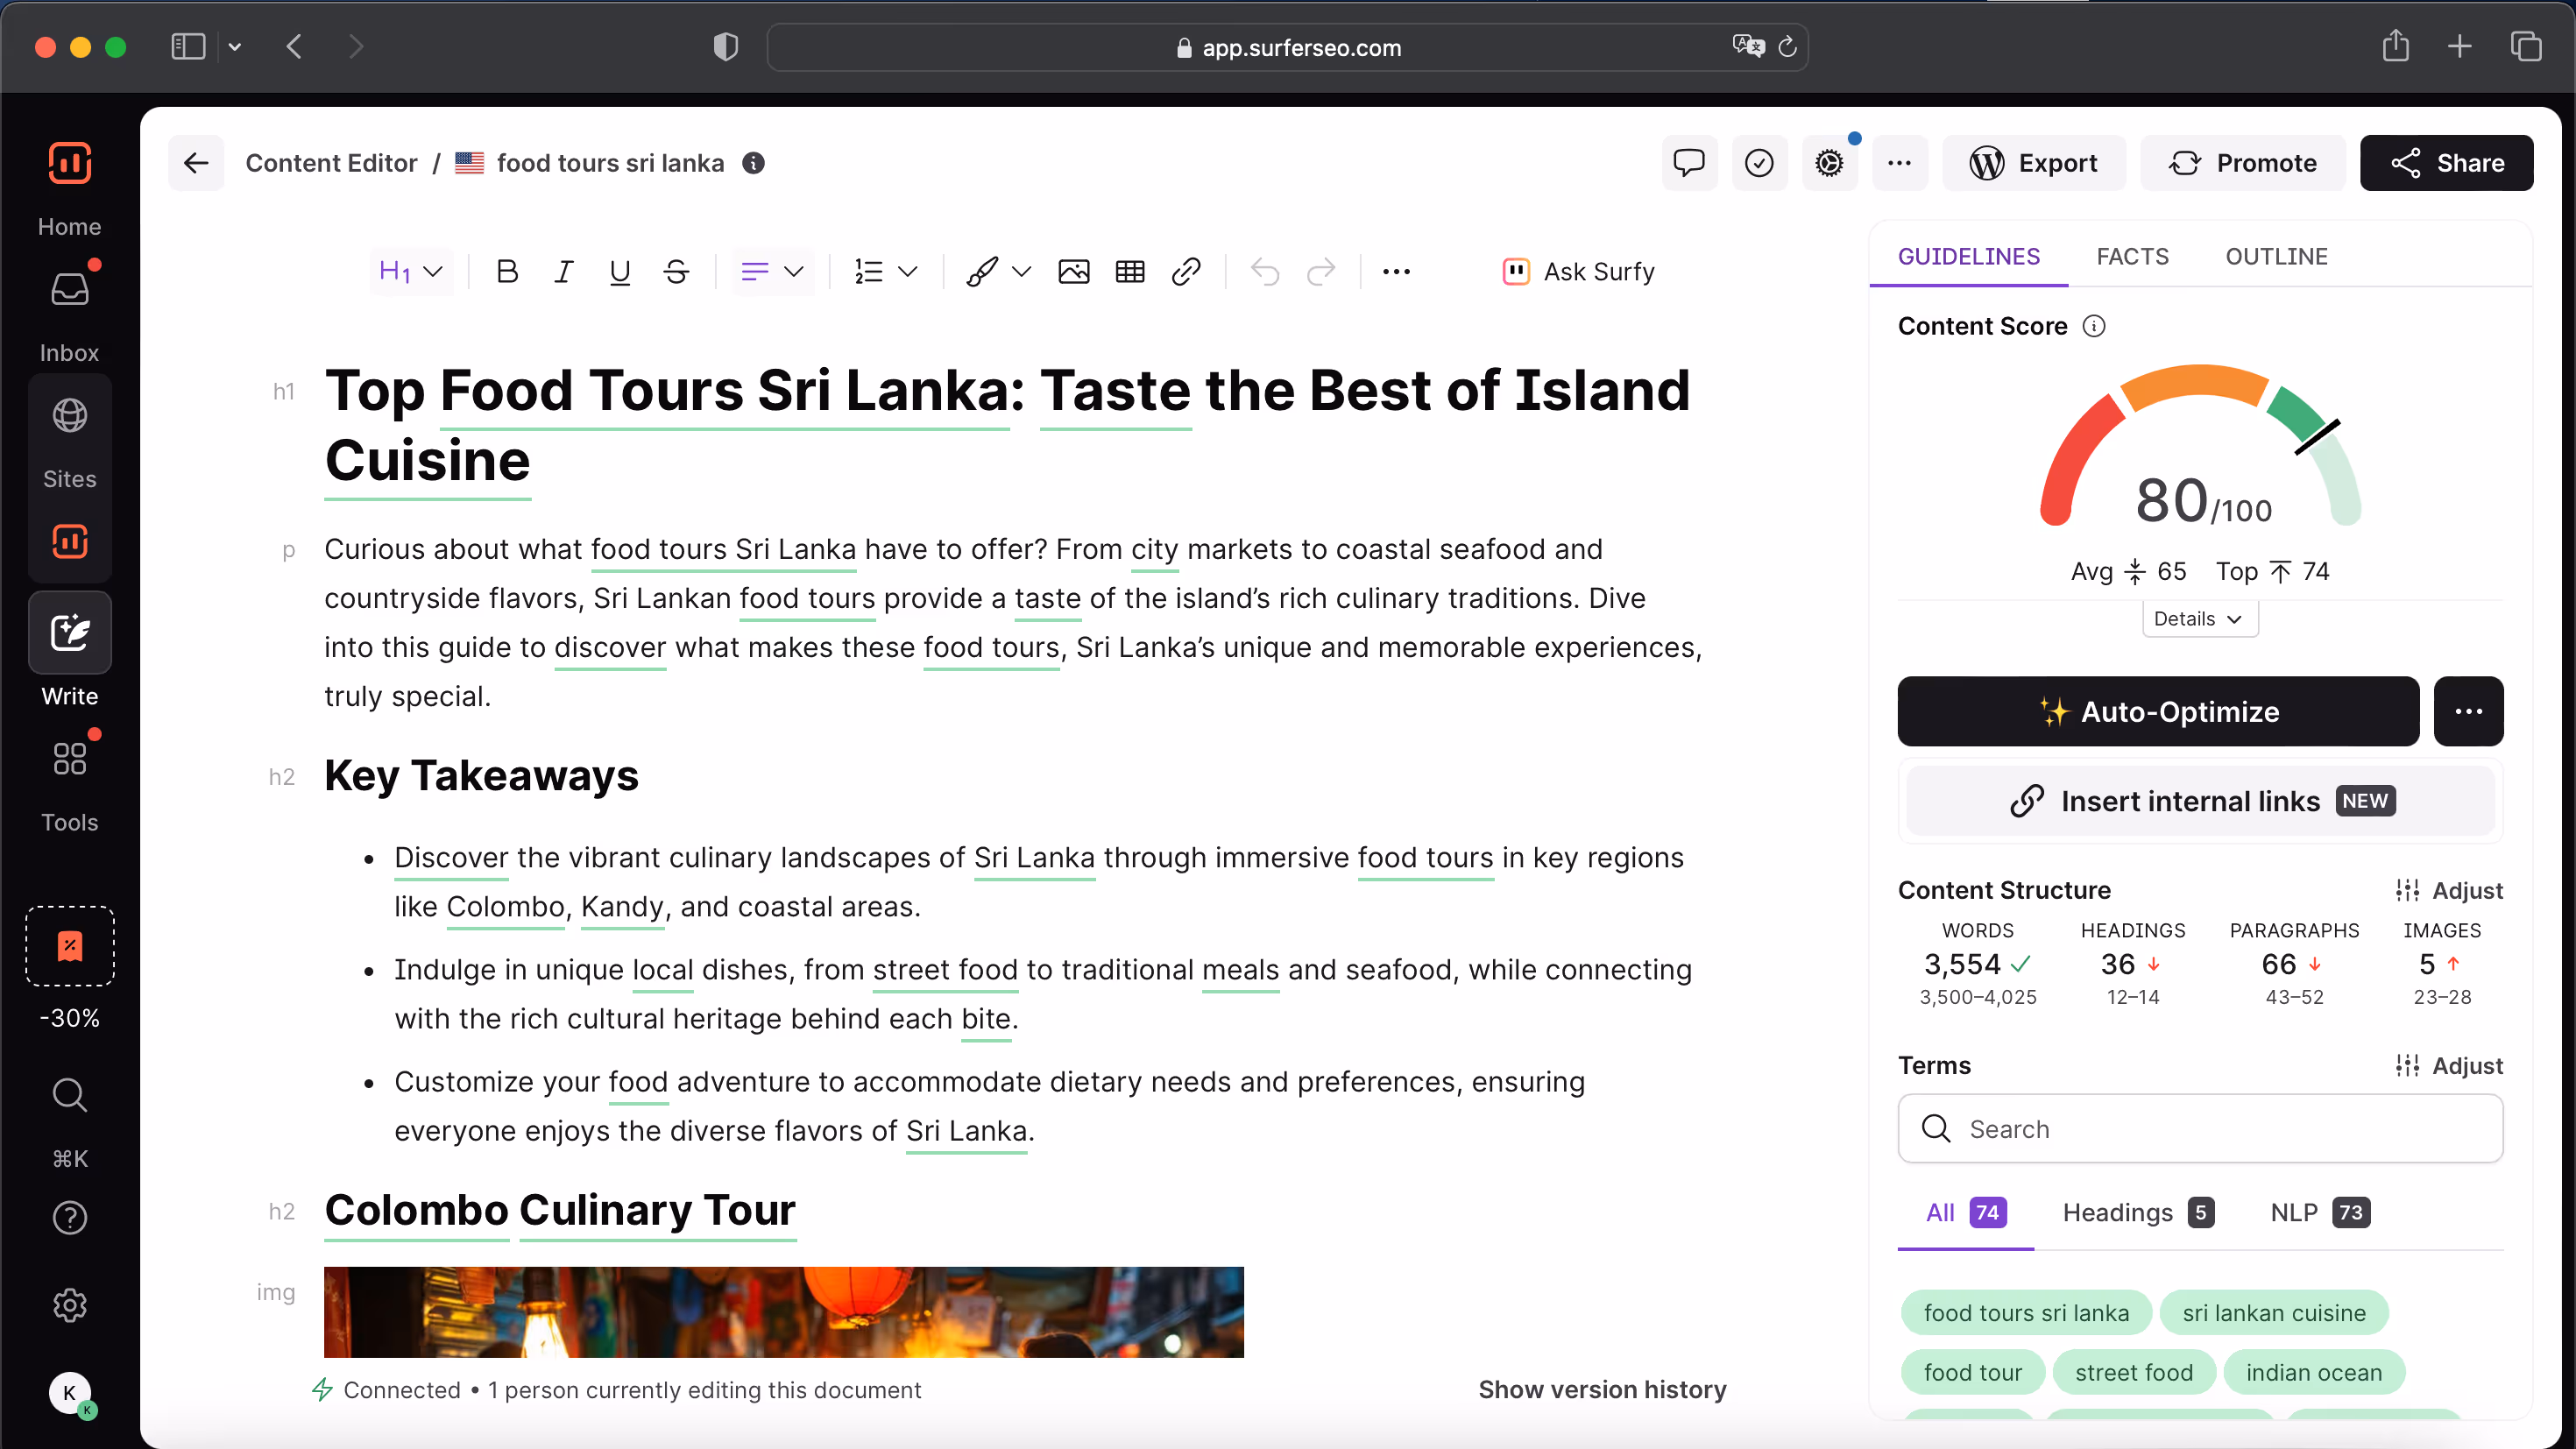Click the insert link toolbar icon
This screenshot has height=1449, width=2576.
point(1186,272)
